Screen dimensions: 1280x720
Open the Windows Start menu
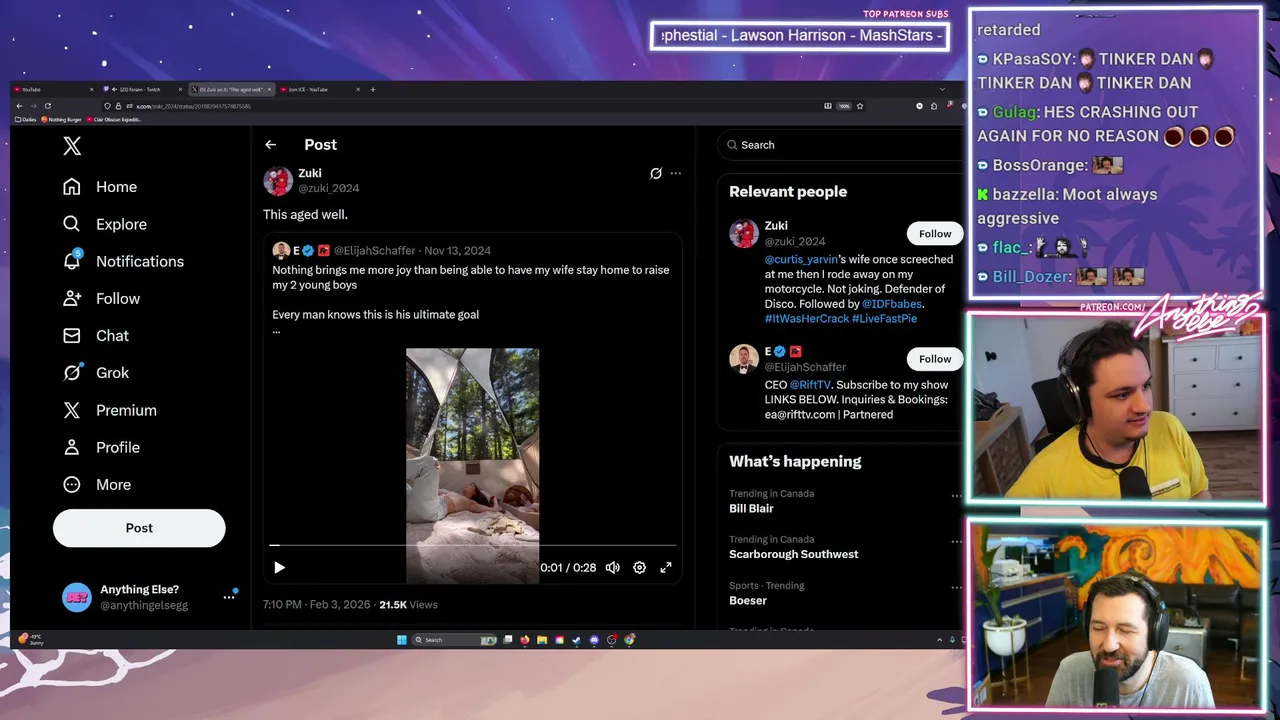[x=402, y=640]
